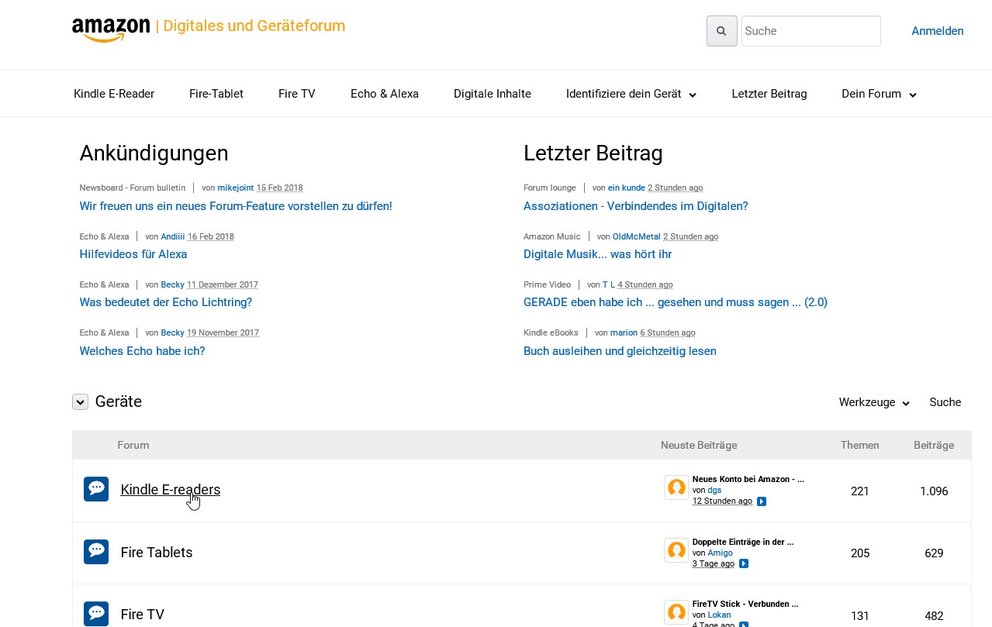Collapse the Geräte section with its arrow
This screenshot has width=992, height=627.
tap(80, 401)
